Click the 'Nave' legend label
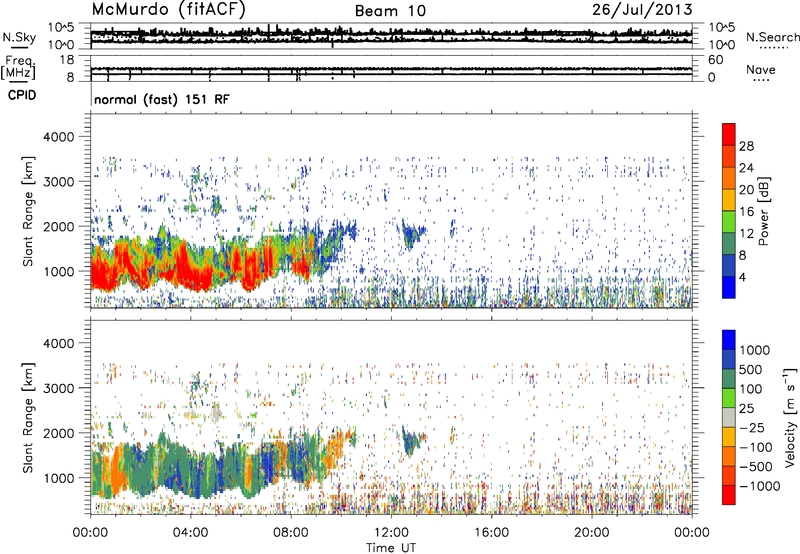800x554 pixels. pos(760,69)
